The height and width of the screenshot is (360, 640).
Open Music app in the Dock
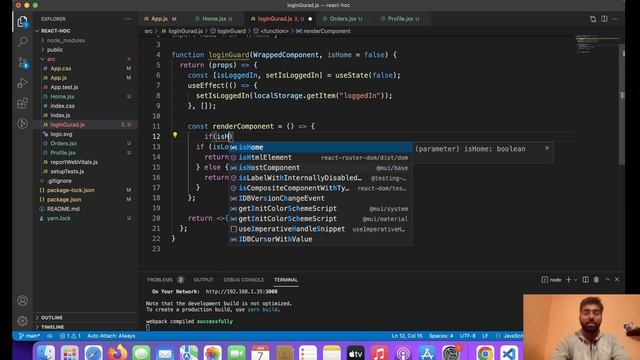click(x=379, y=353)
